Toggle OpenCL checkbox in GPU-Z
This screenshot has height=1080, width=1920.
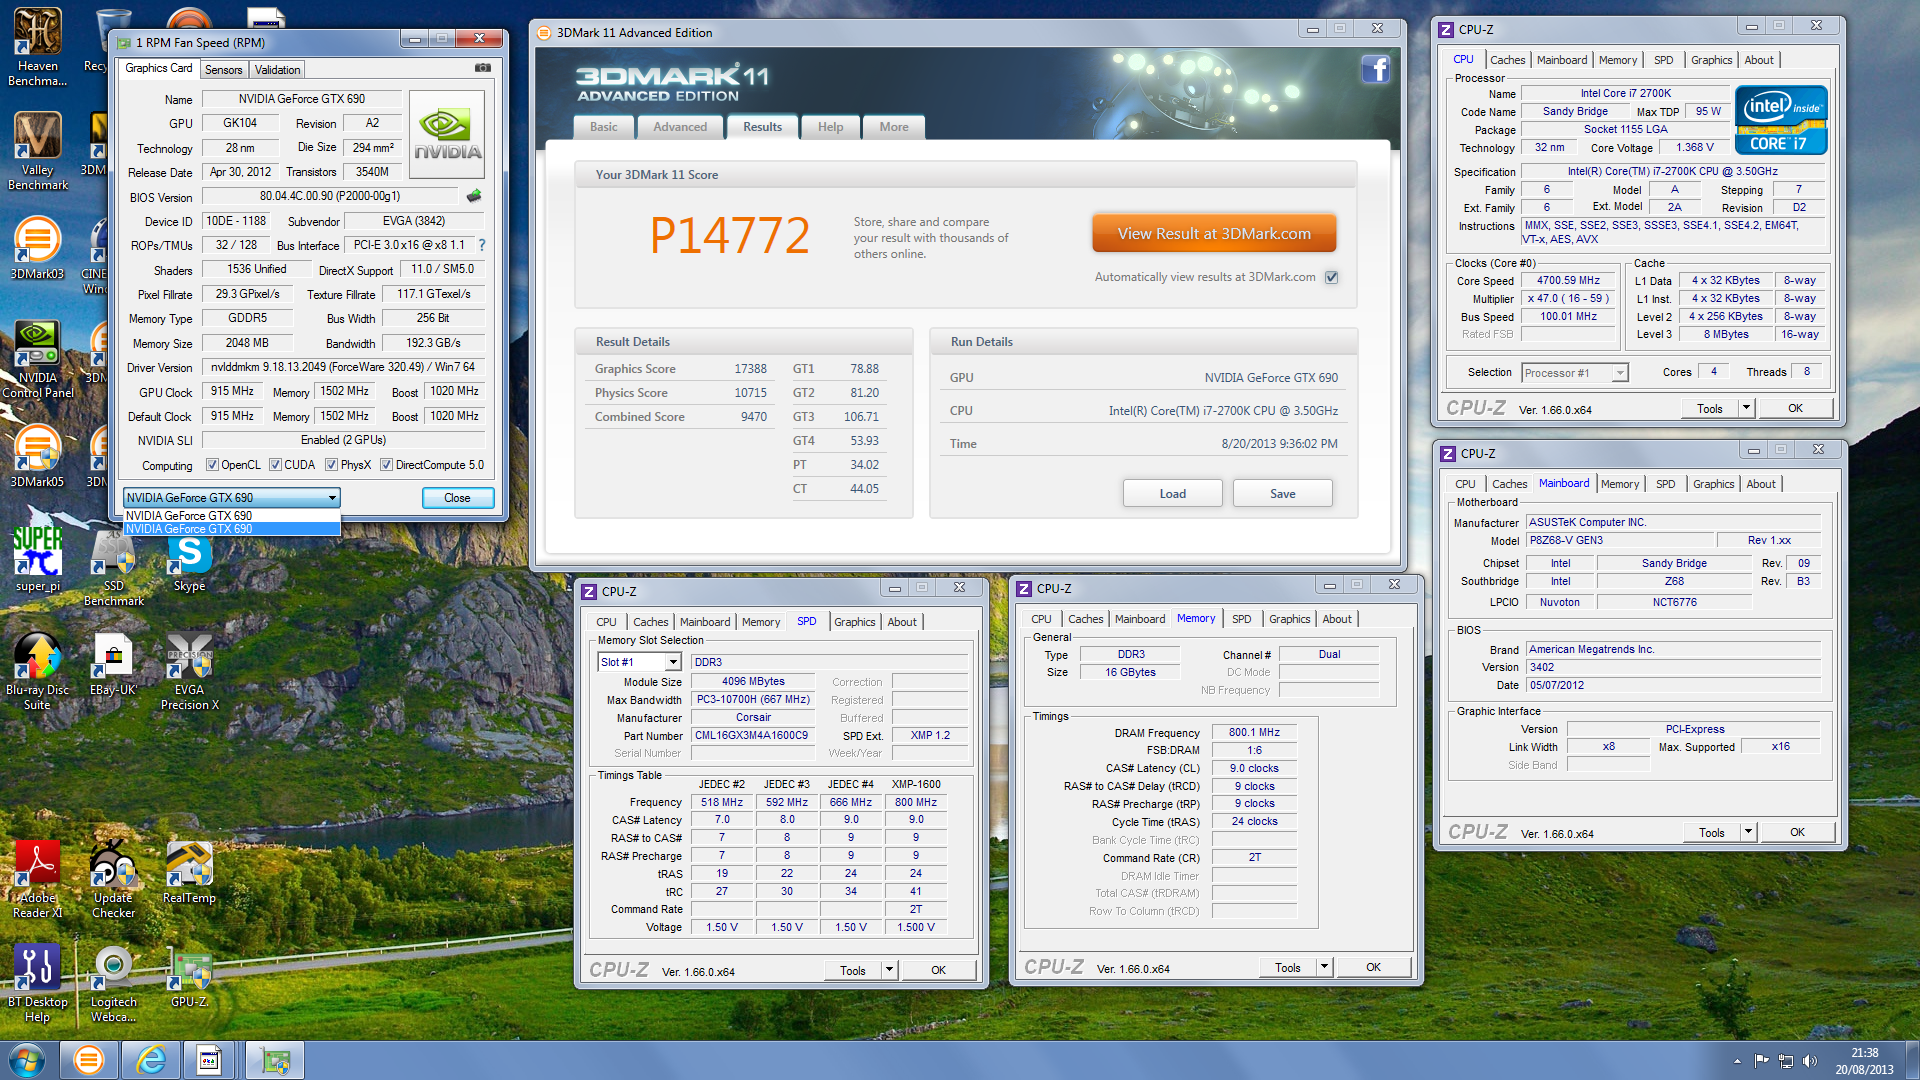tap(212, 465)
